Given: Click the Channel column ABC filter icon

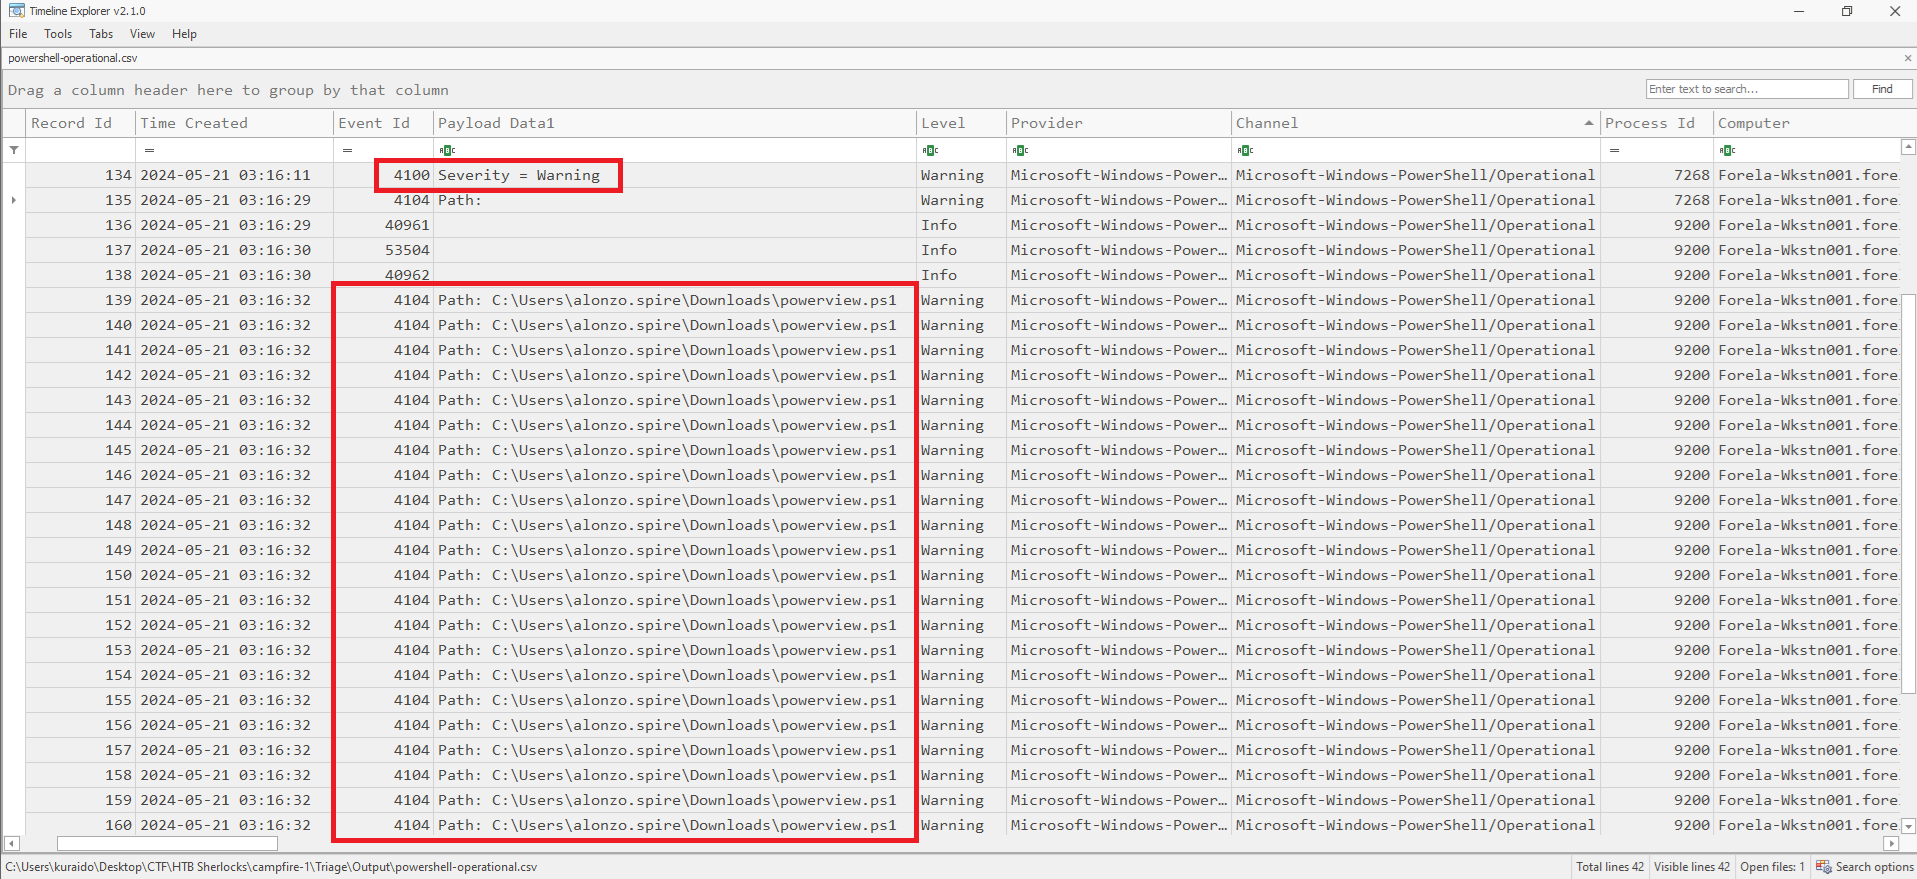Looking at the screenshot, I should (1245, 150).
